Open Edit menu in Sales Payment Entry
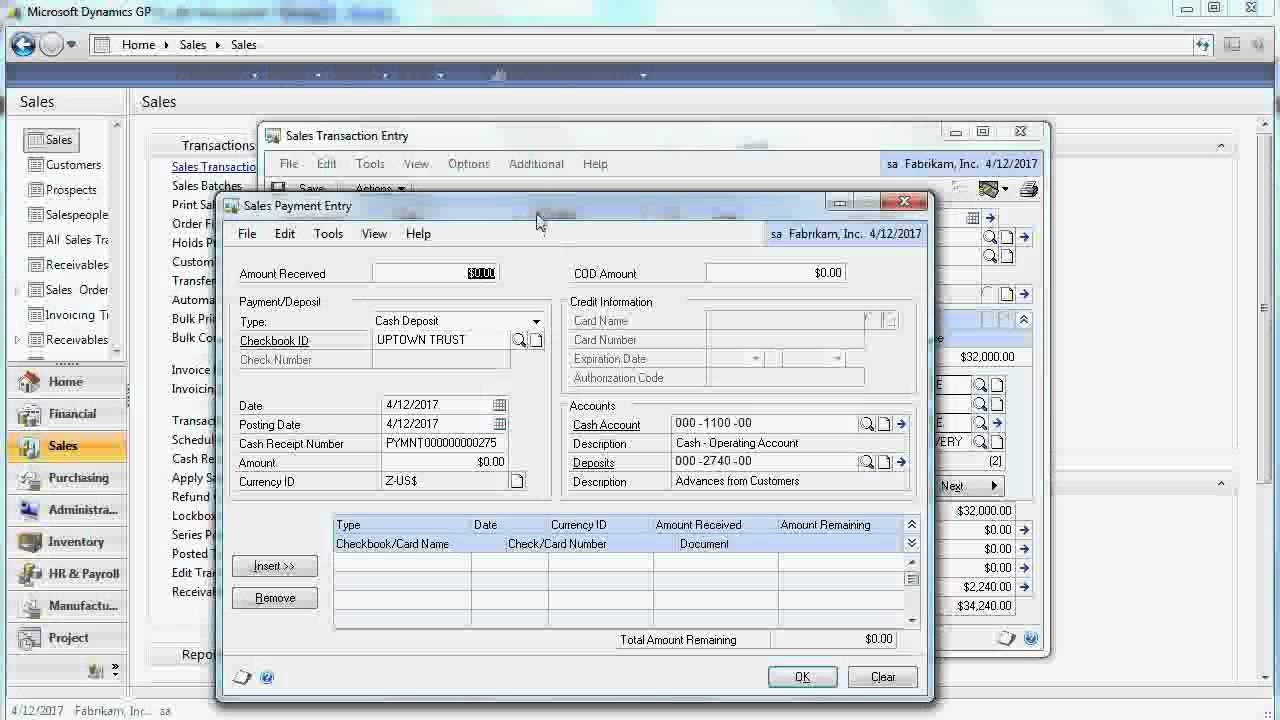 285,234
